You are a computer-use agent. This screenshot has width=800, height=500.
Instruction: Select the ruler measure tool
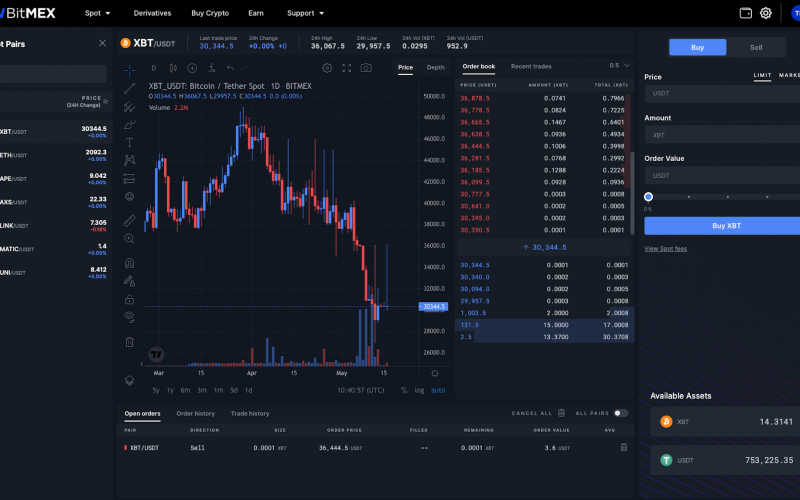tap(130, 220)
